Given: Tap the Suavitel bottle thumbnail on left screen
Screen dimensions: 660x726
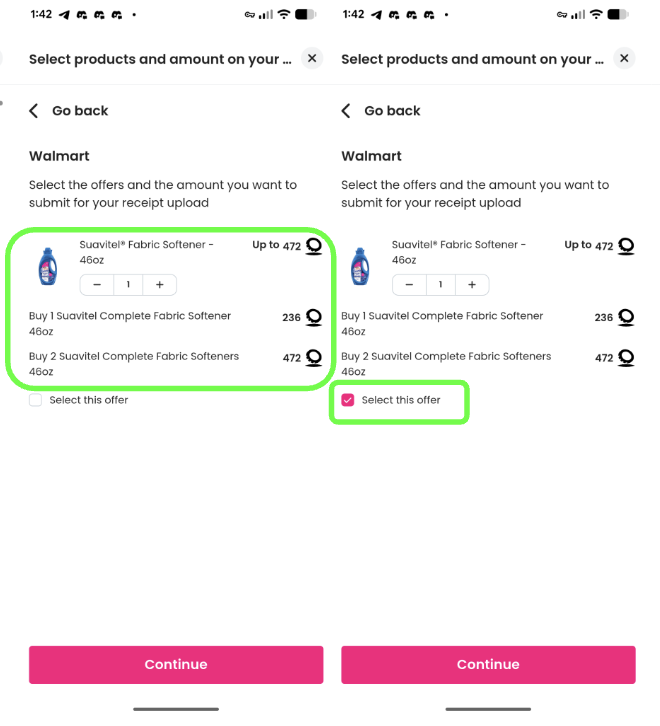Looking at the screenshot, I should tap(47, 266).
